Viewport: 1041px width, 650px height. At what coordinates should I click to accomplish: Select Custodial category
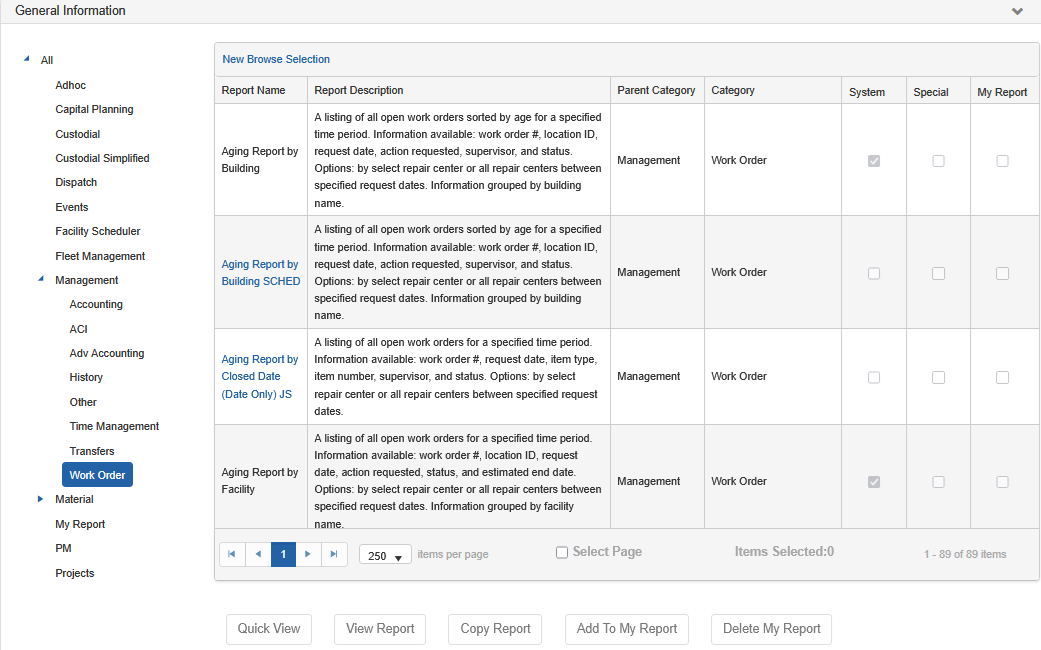tap(78, 134)
